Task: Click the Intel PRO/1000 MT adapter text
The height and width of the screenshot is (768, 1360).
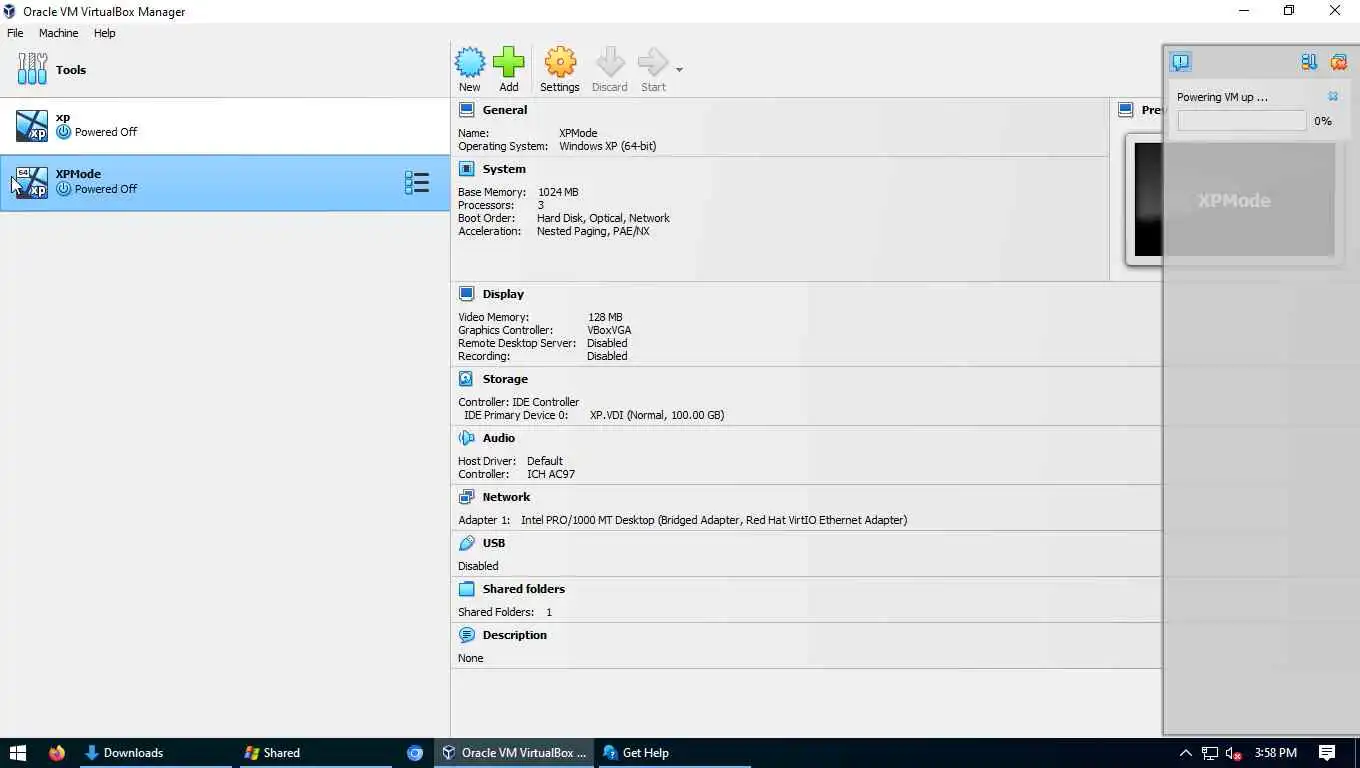Action: (x=714, y=520)
